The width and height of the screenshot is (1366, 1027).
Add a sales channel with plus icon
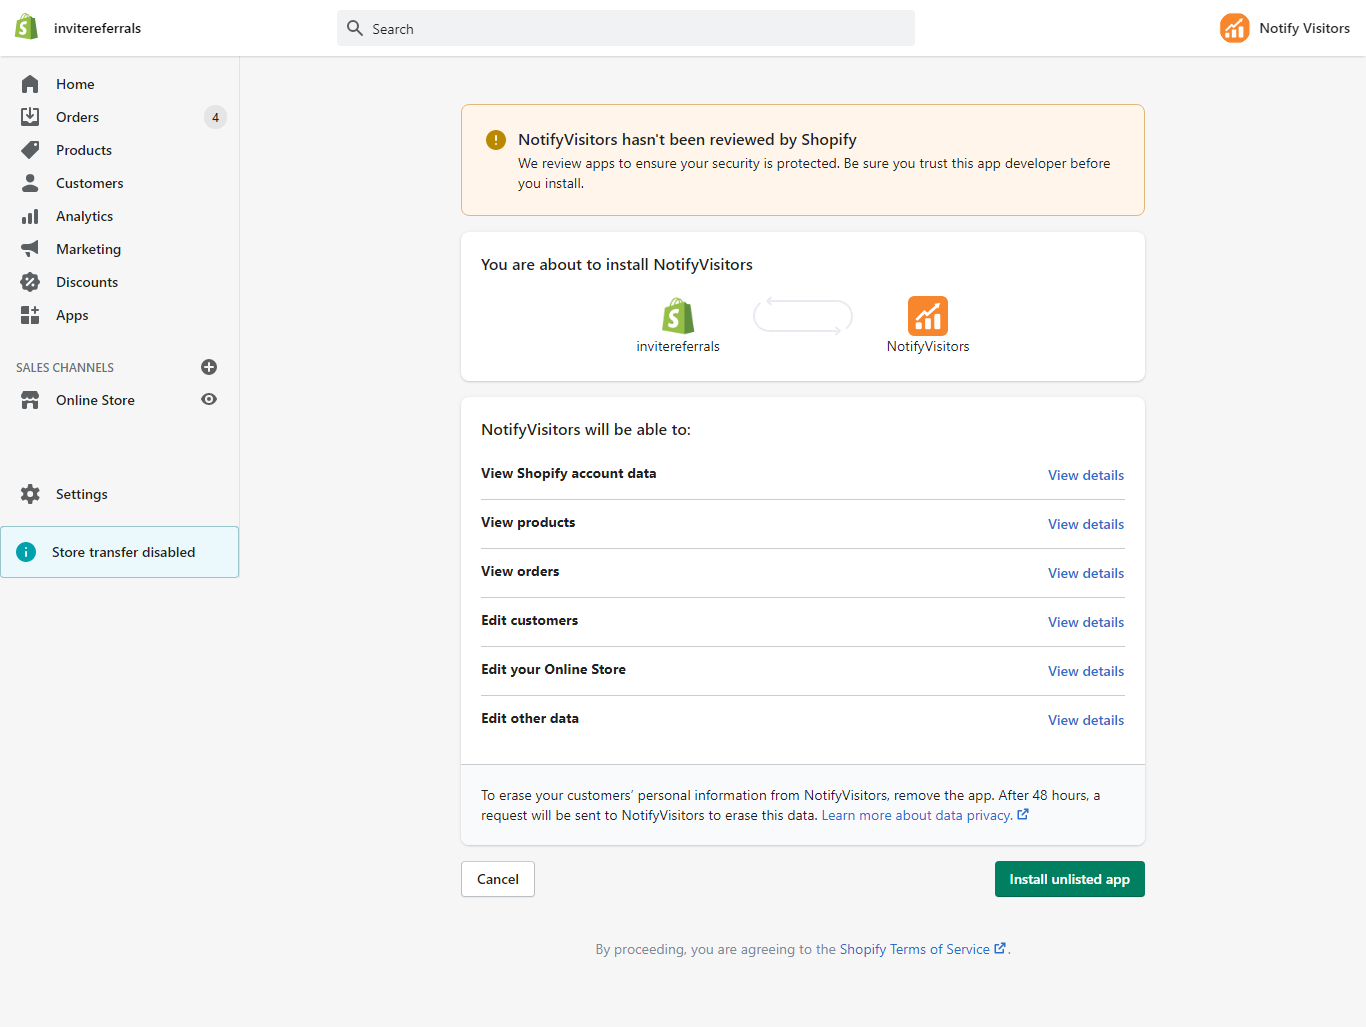tap(209, 367)
